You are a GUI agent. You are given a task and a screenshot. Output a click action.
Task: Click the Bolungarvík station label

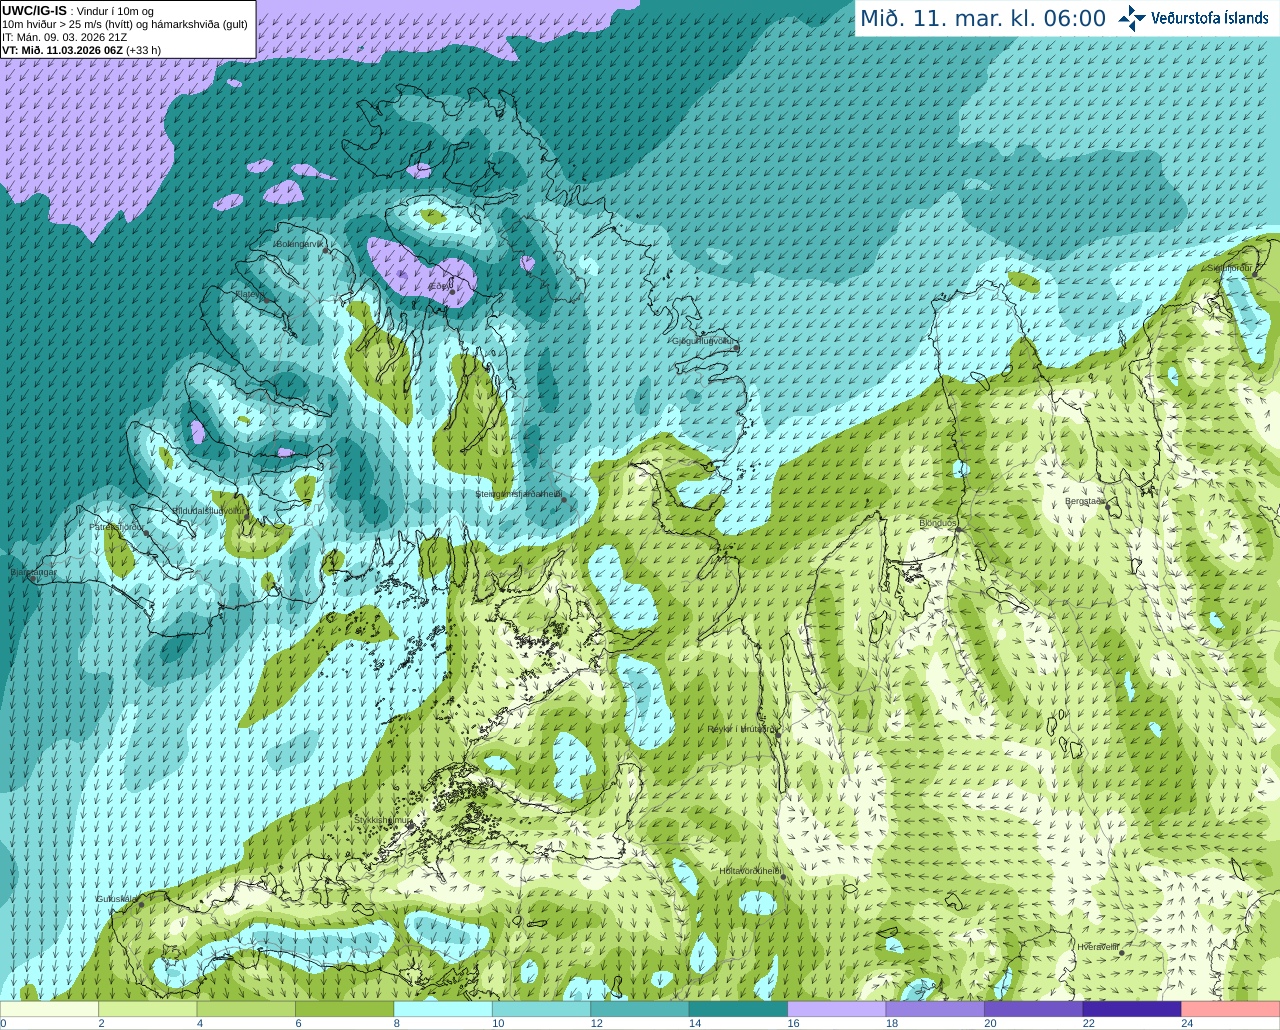tap(299, 244)
